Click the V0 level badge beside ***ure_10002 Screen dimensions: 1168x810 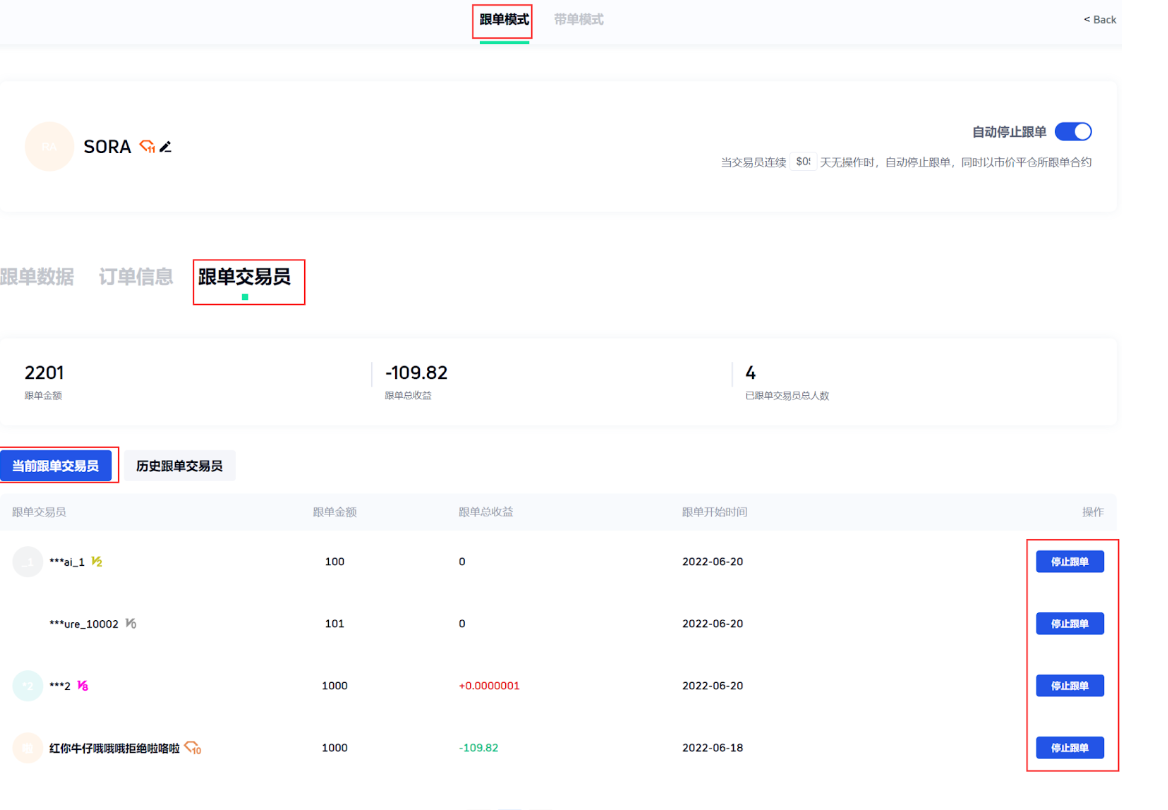(x=130, y=624)
